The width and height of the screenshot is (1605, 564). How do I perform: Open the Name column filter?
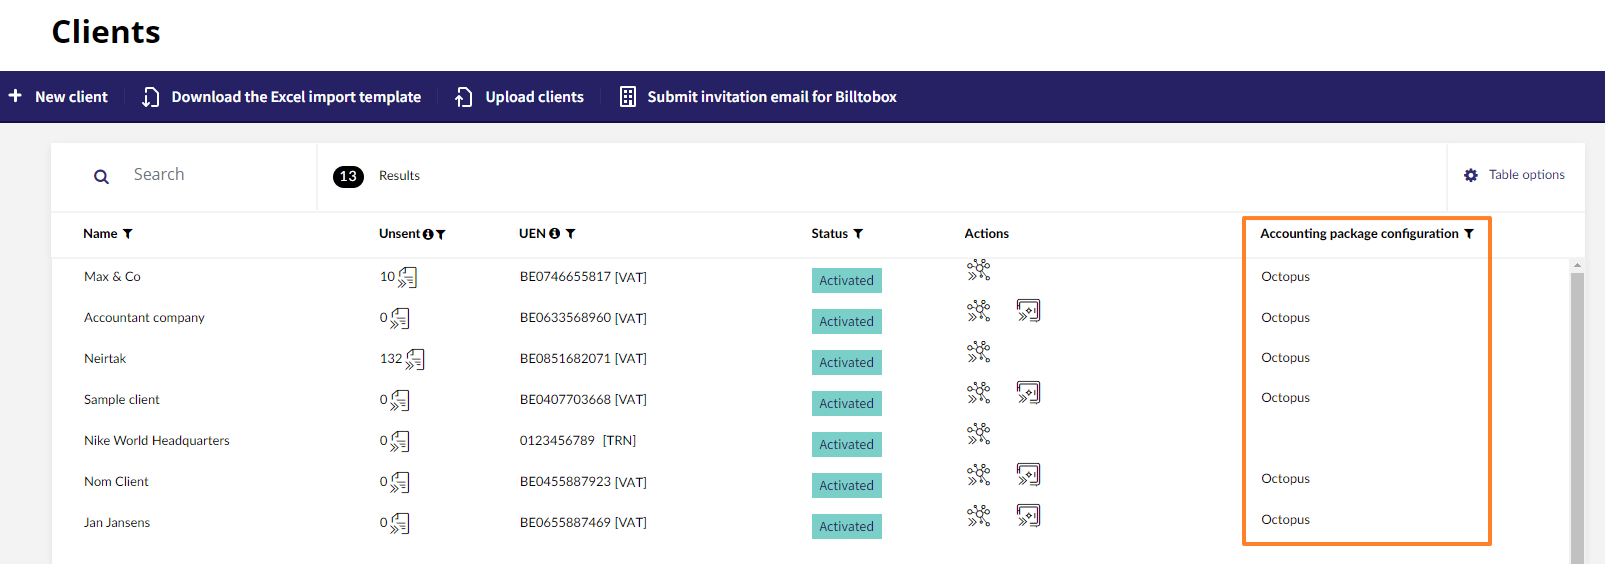[127, 234]
